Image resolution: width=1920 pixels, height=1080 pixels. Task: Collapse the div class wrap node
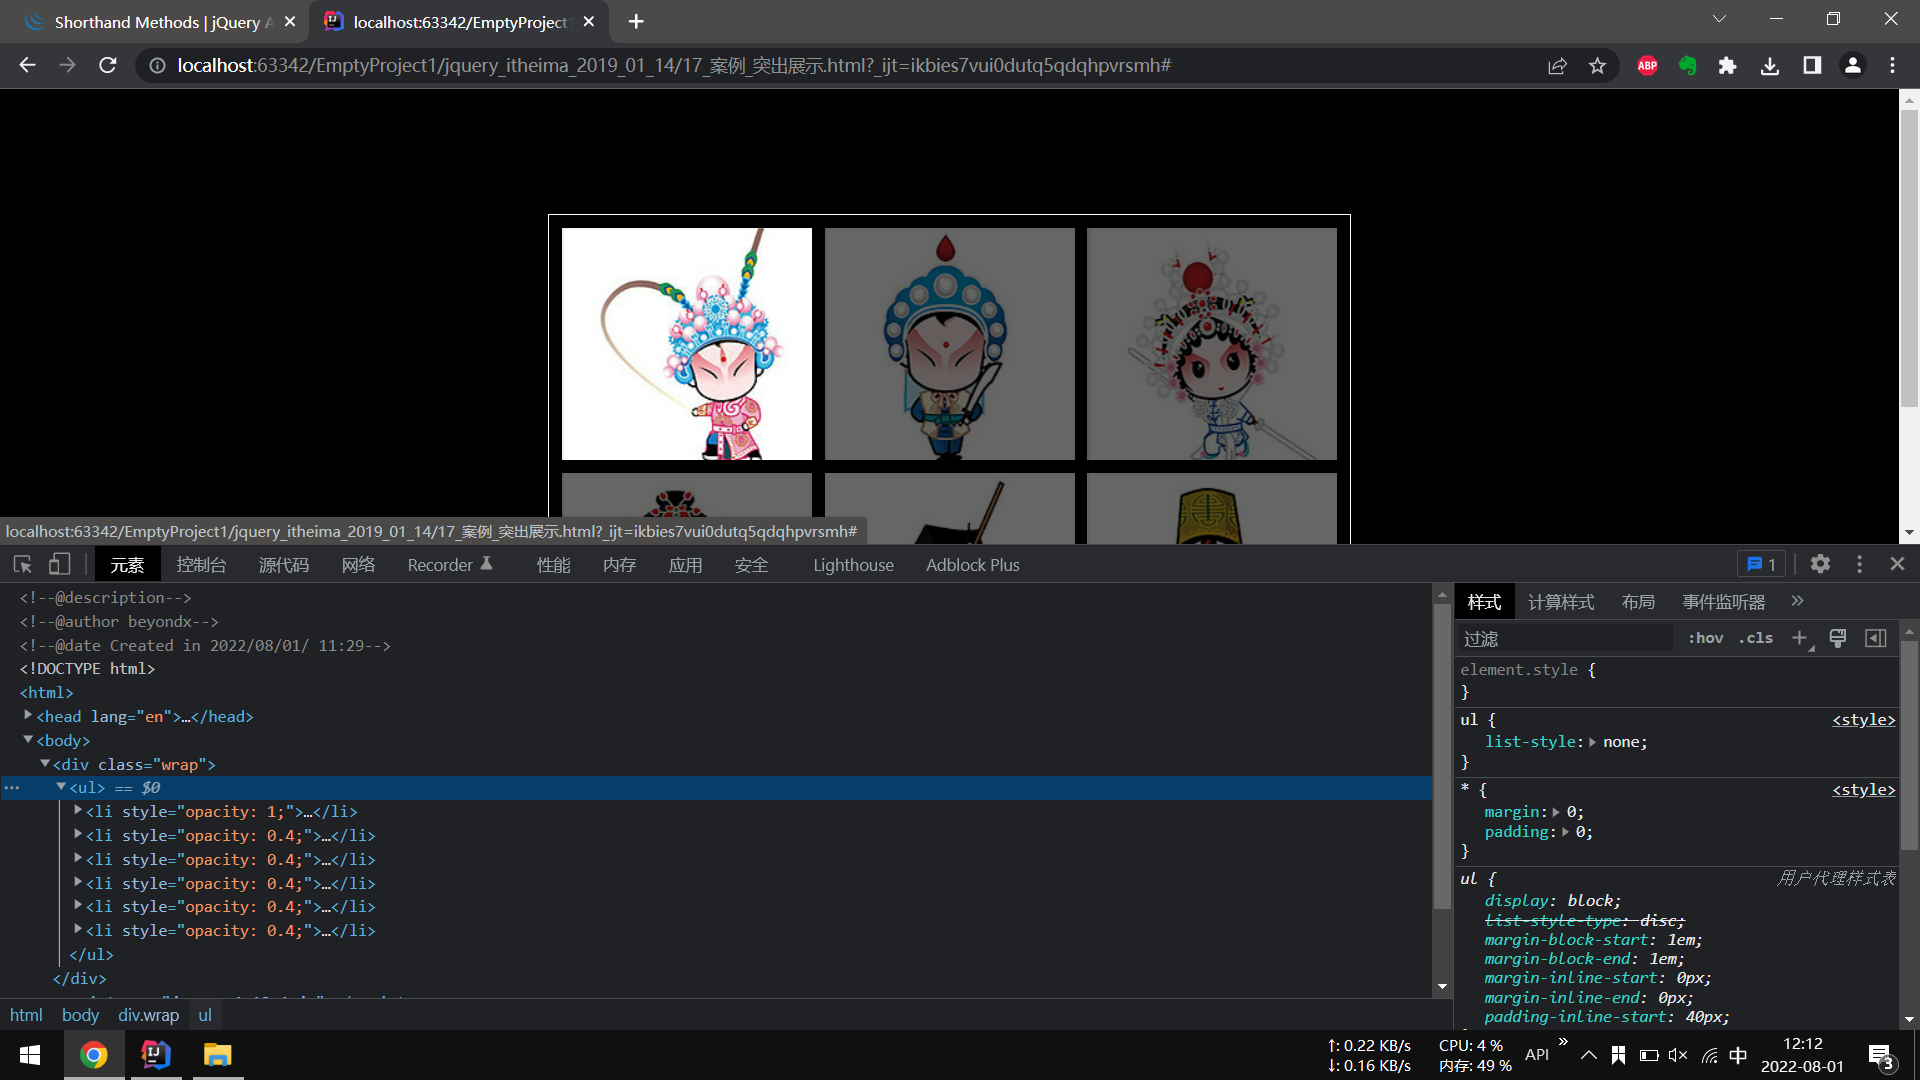coord(44,764)
